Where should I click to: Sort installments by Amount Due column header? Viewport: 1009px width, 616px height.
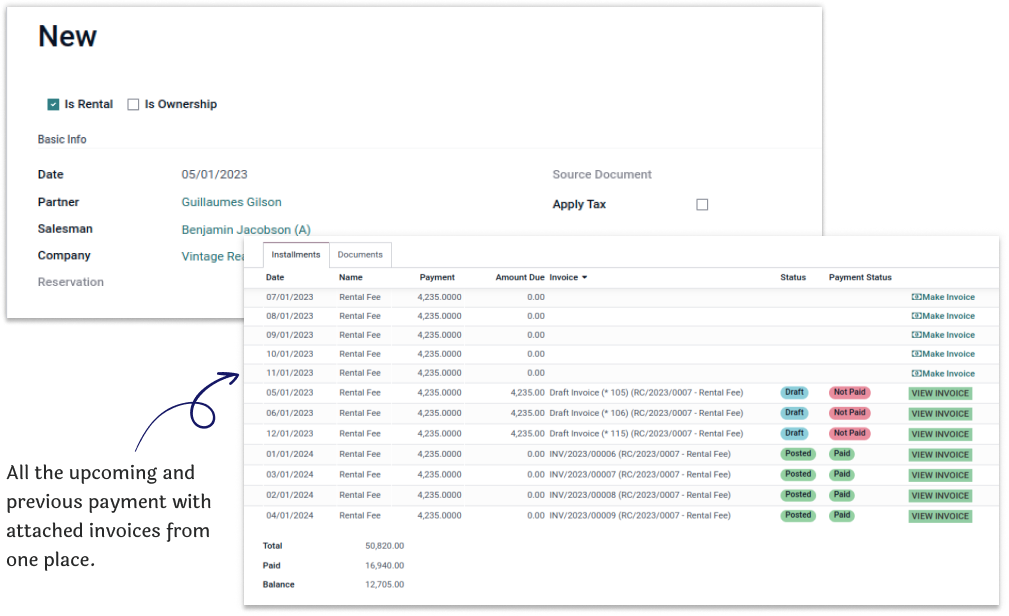(520, 277)
